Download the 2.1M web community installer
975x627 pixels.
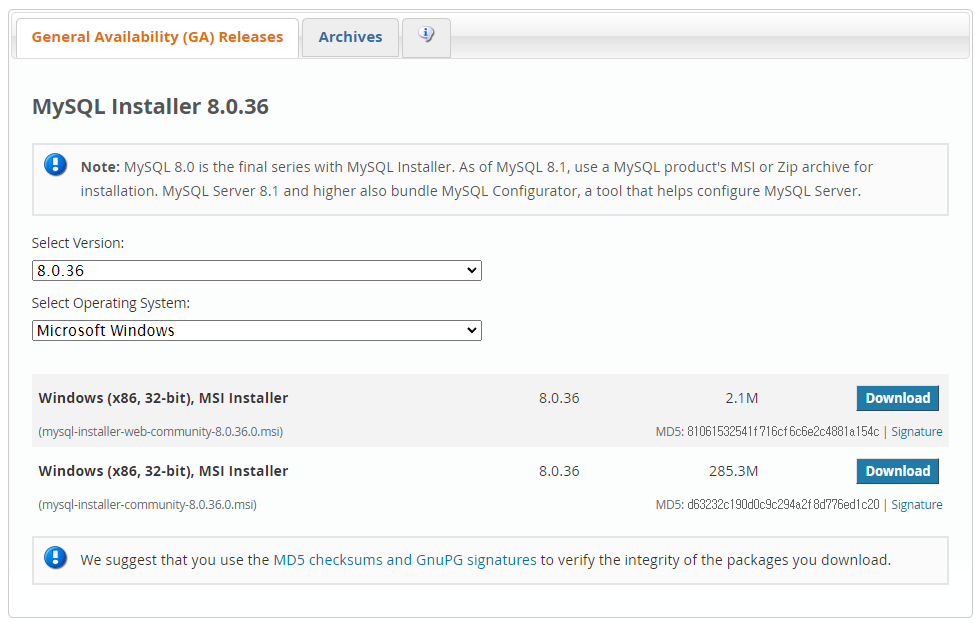pos(897,397)
